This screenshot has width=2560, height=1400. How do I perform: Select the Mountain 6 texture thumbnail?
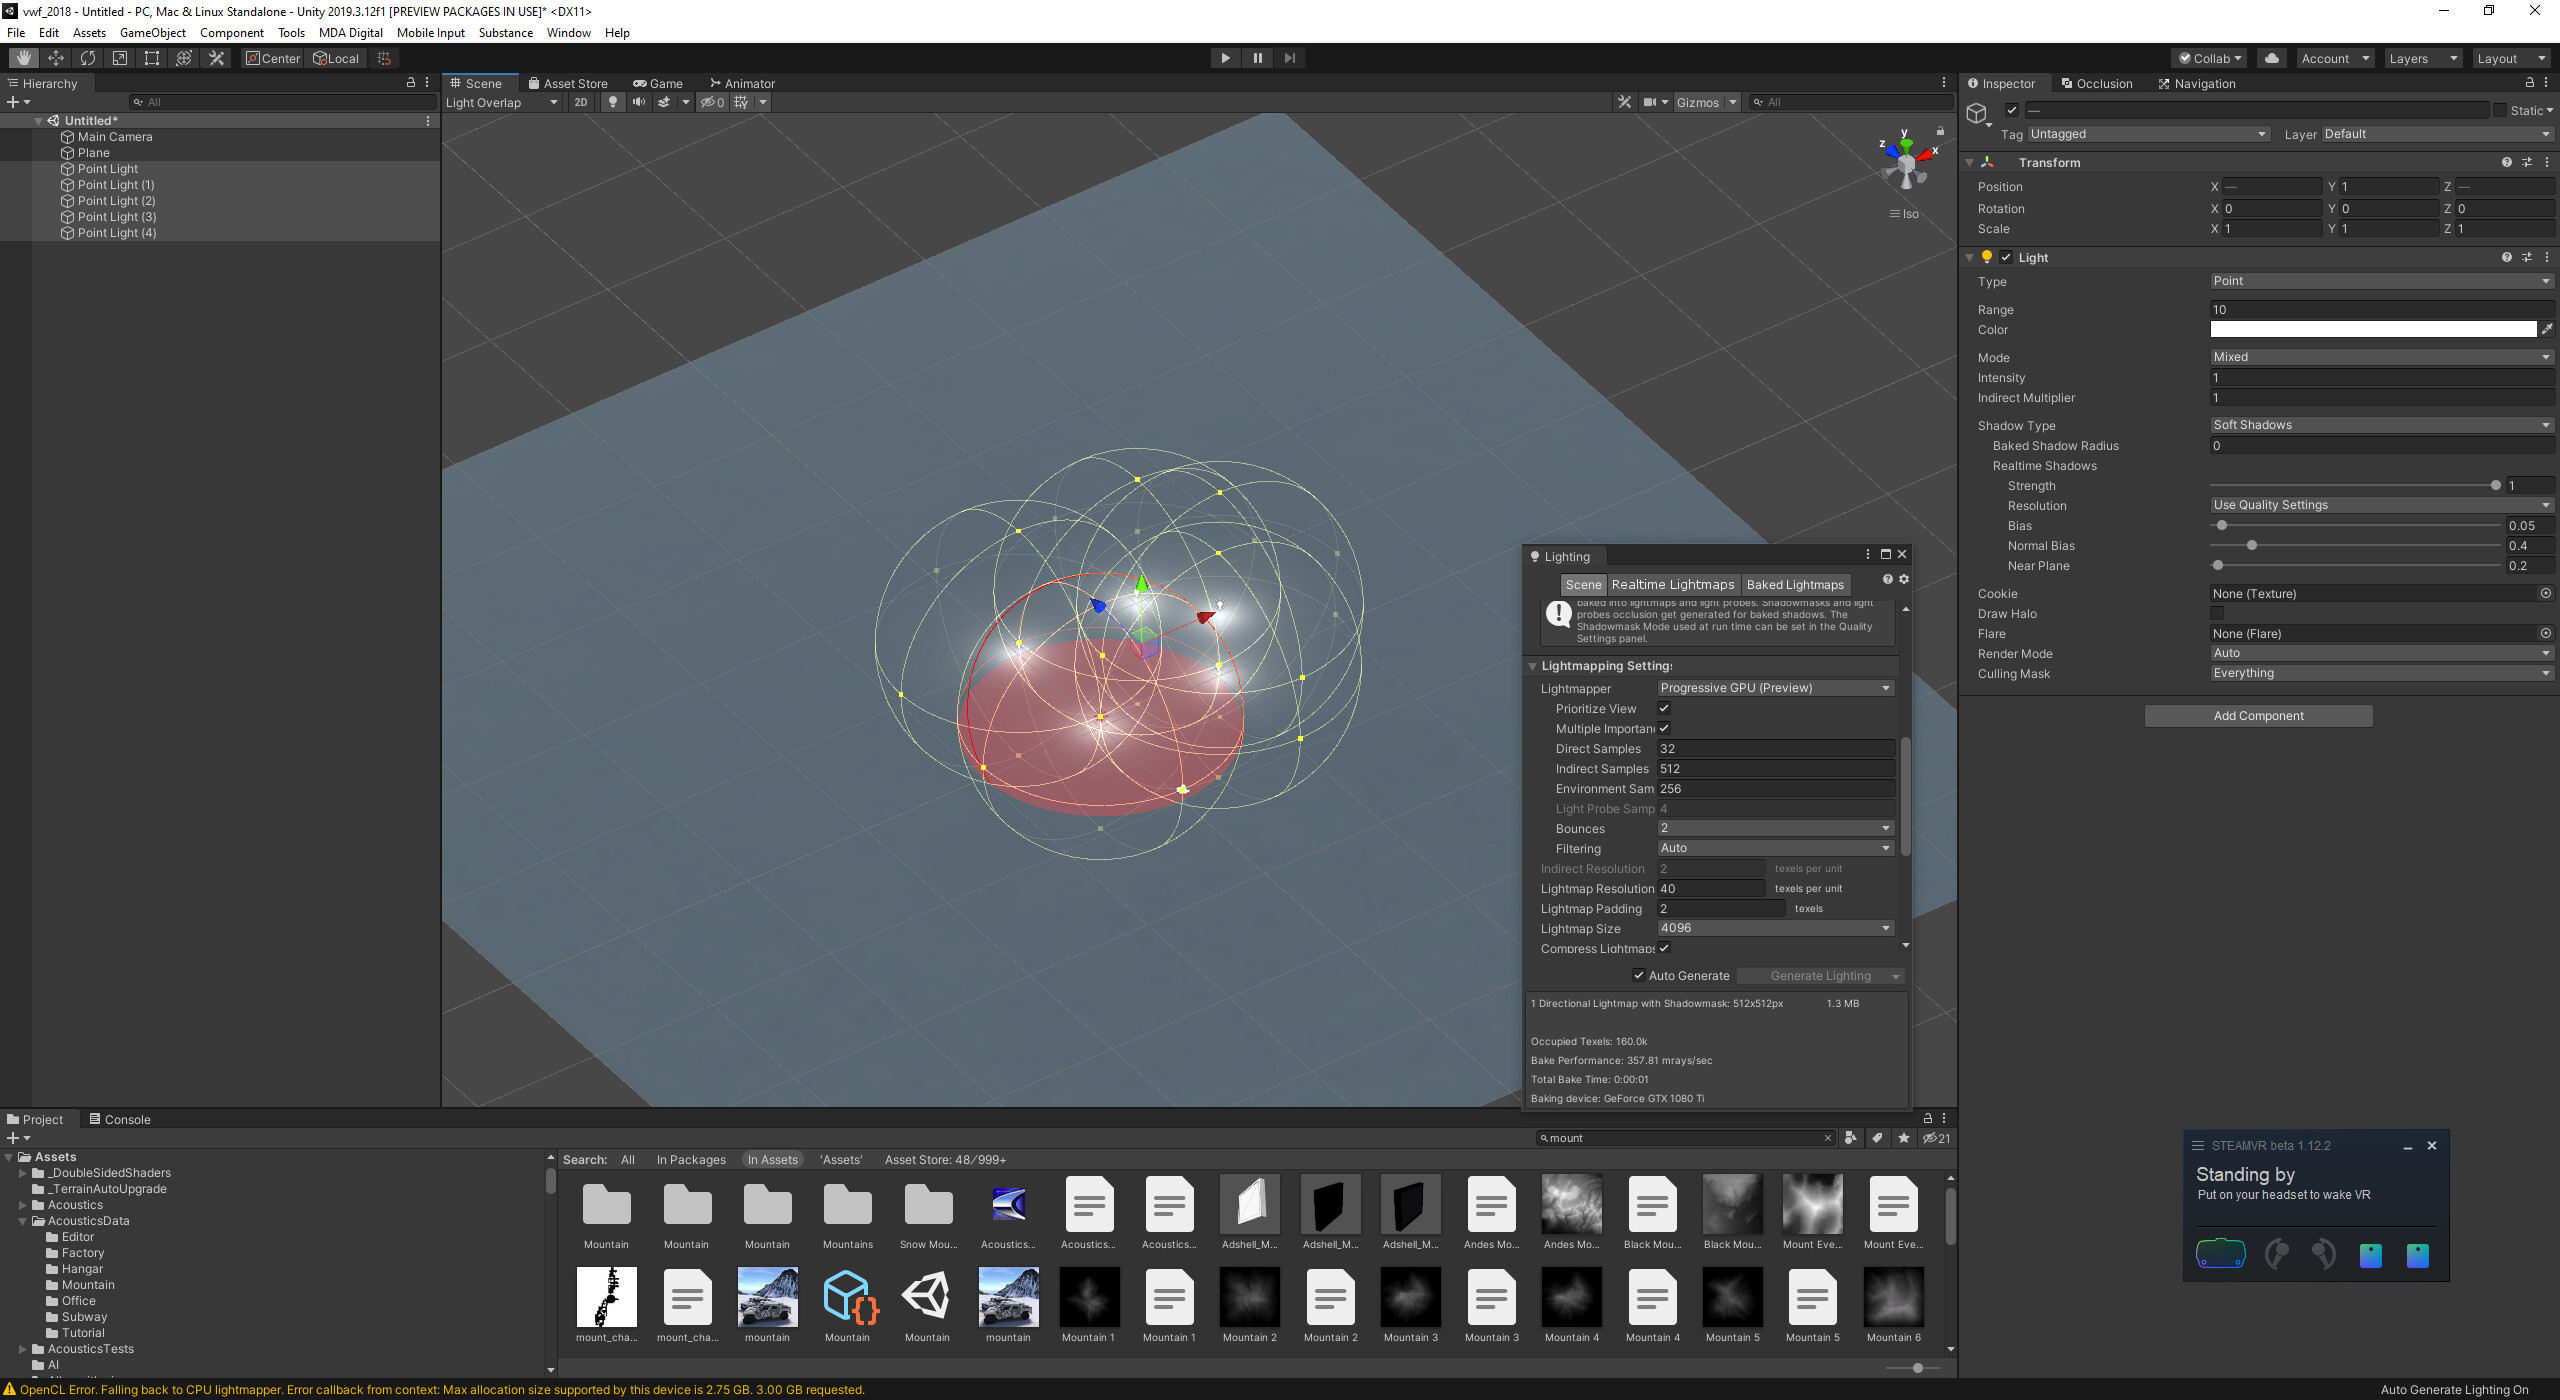(x=1892, y=1296)
